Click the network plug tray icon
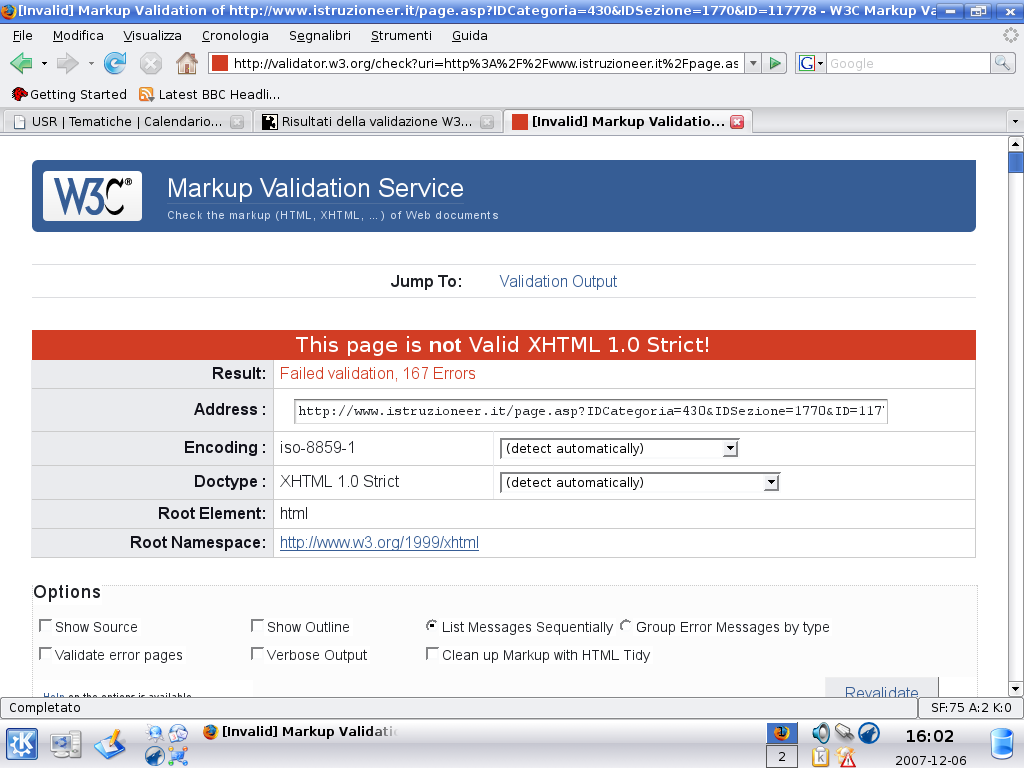Image resolution: width=1024 pixels, height=768 pixels. (844, 733)
